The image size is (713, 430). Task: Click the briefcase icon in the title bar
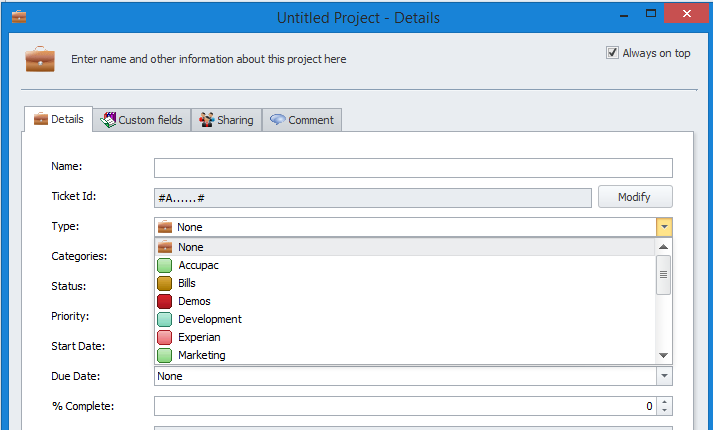(x=18, y=17)
